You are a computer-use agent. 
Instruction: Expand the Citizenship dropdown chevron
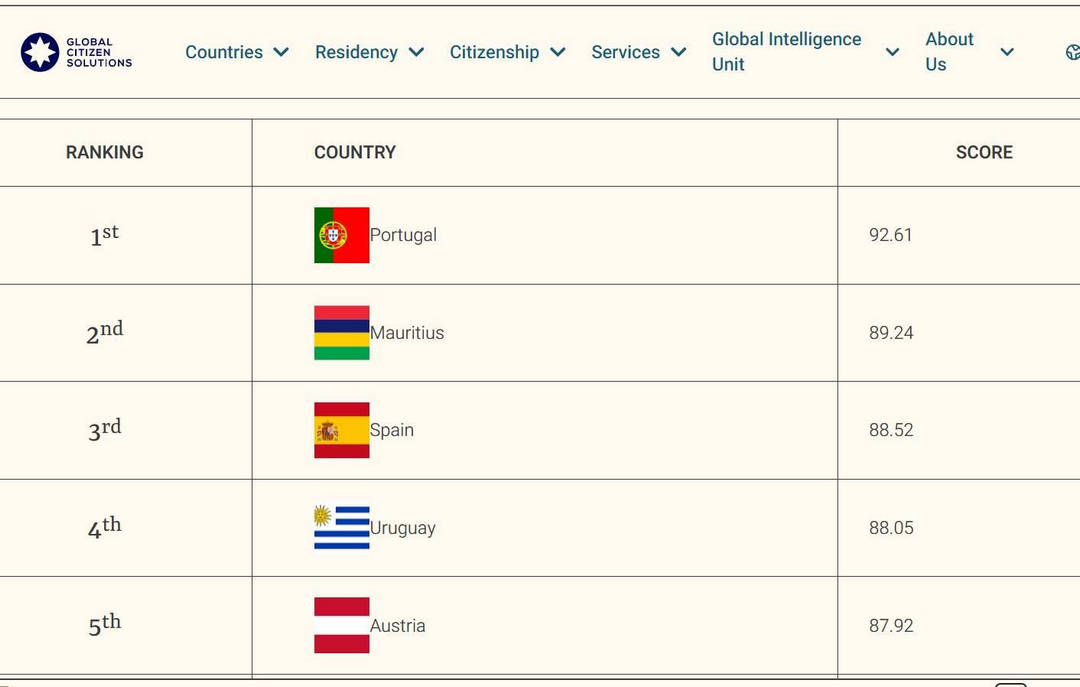coord(558,52)
